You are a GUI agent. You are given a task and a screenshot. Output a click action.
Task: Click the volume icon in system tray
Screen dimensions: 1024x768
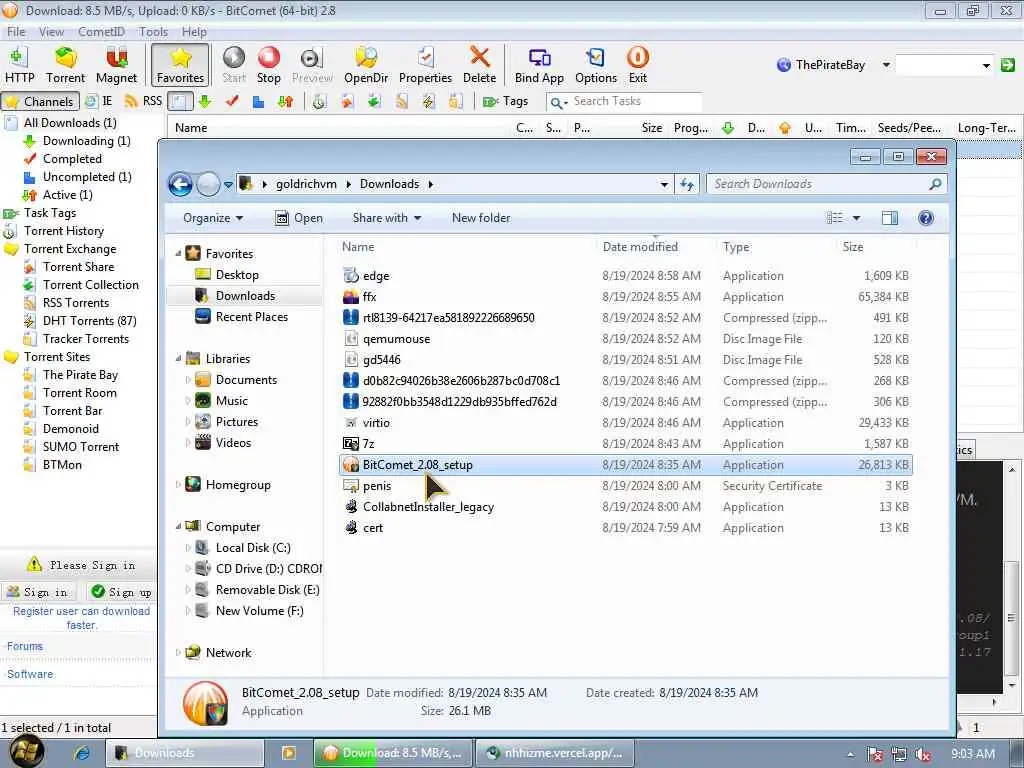[923, 754]
